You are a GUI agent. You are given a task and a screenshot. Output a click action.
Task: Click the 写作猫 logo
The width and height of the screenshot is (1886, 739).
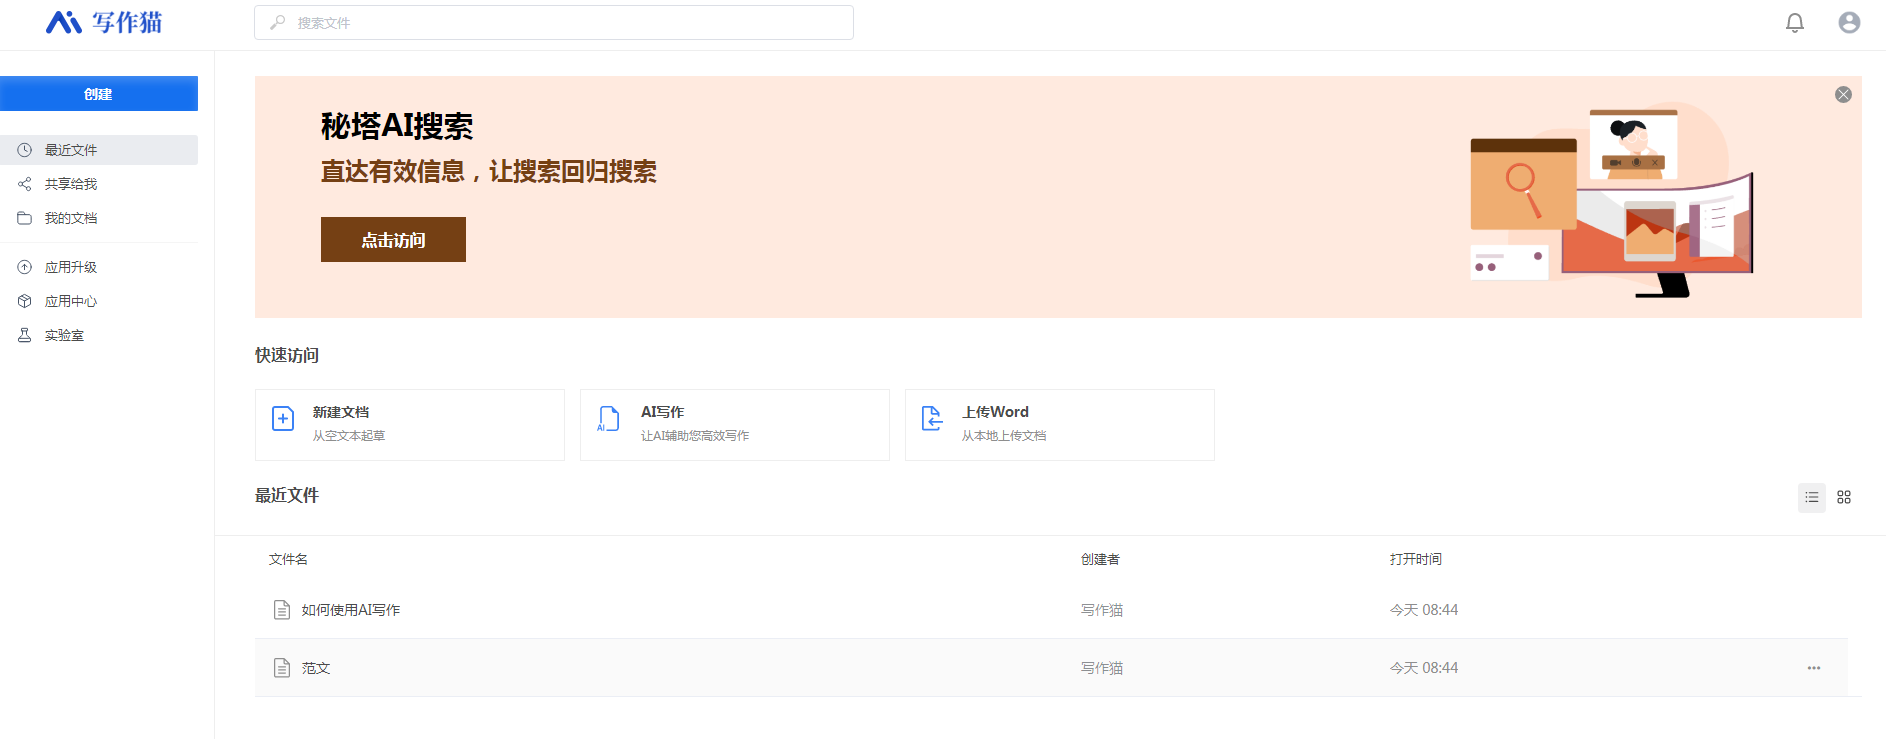tap(104, 22)
